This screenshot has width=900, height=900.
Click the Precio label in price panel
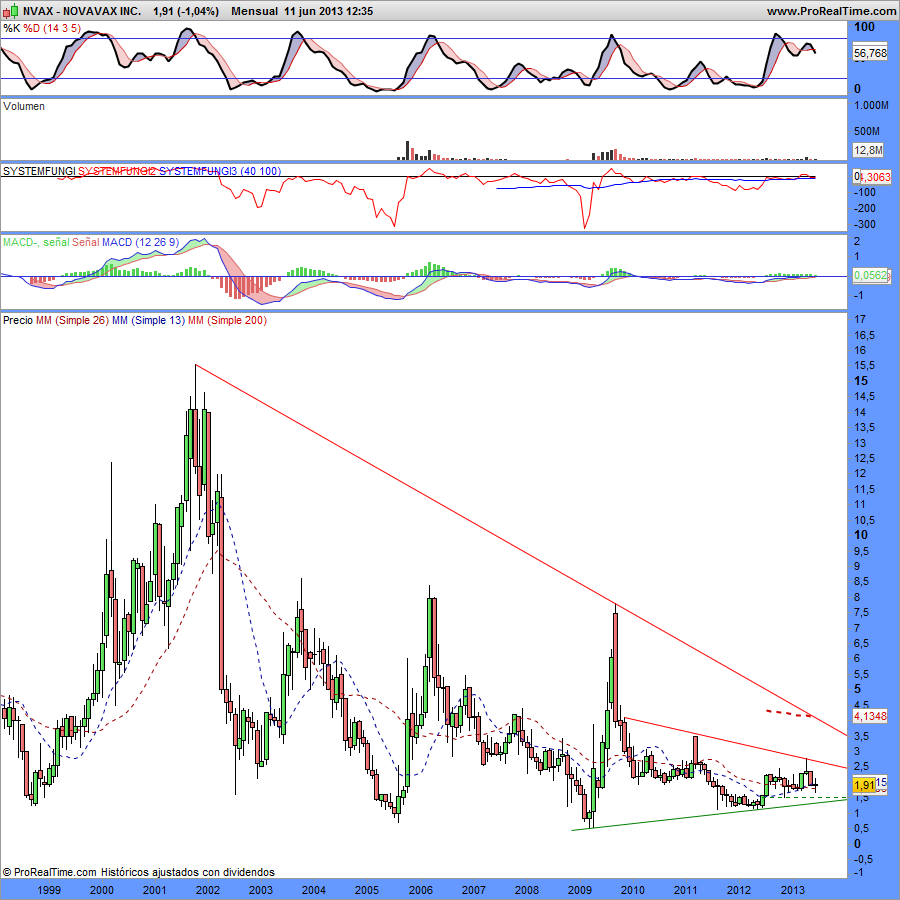coord(18,320)
